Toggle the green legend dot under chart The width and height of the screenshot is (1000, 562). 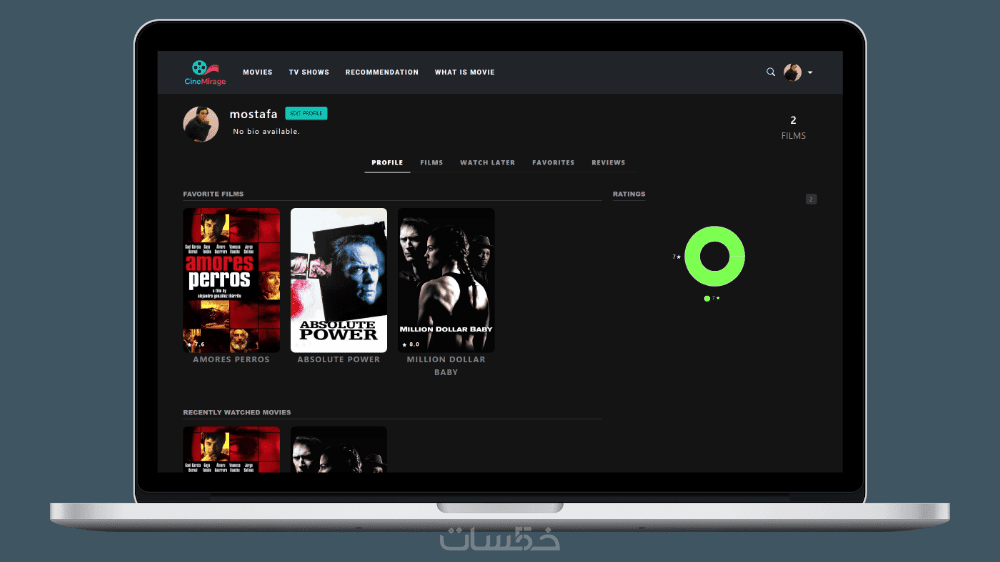click(707, 299)
